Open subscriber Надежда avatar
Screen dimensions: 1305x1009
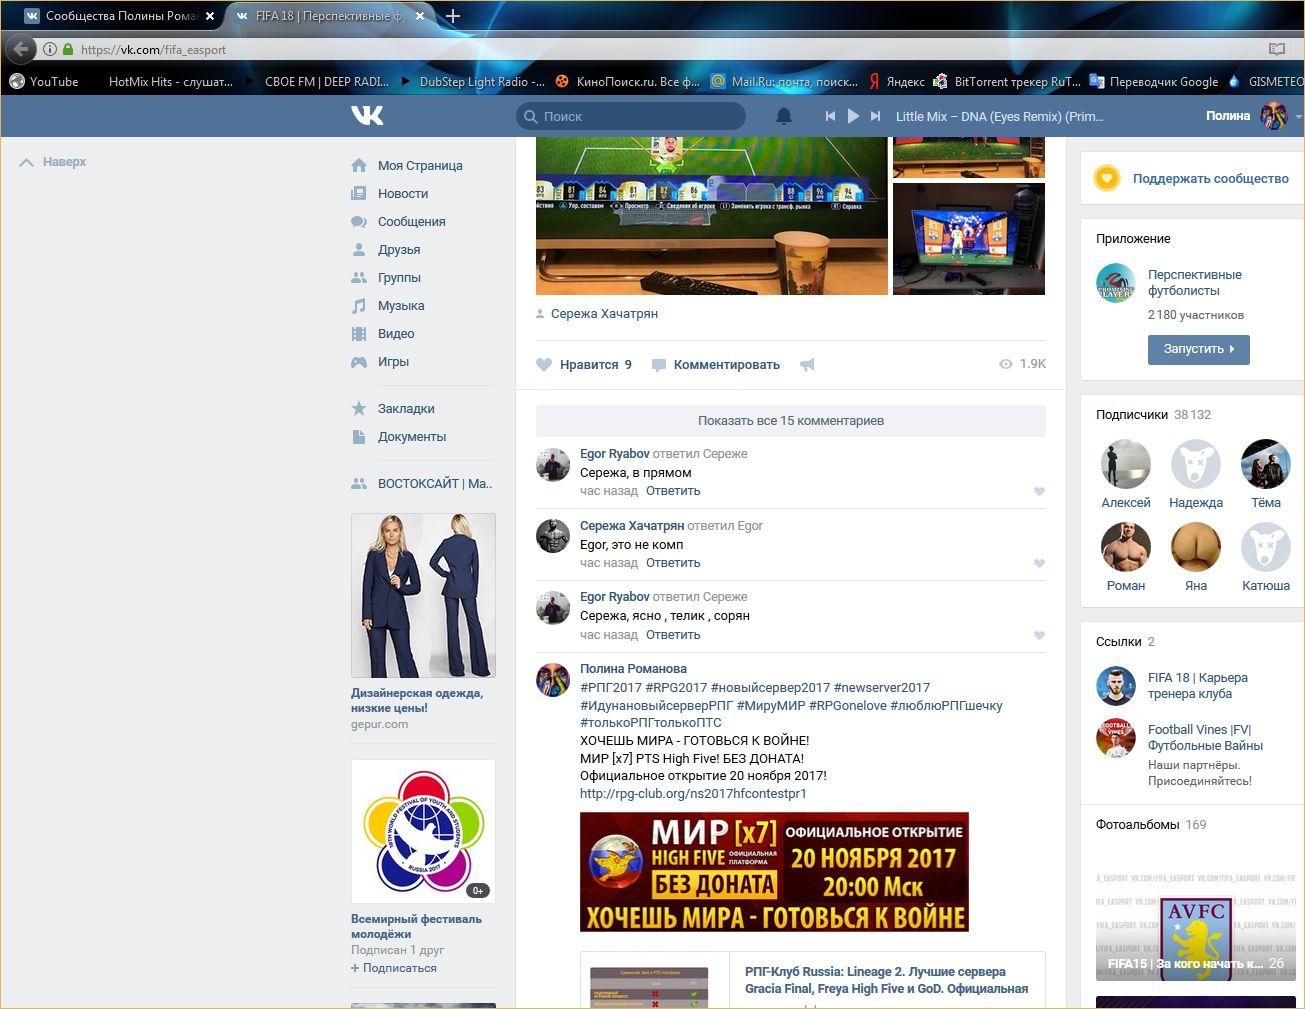1196,464
